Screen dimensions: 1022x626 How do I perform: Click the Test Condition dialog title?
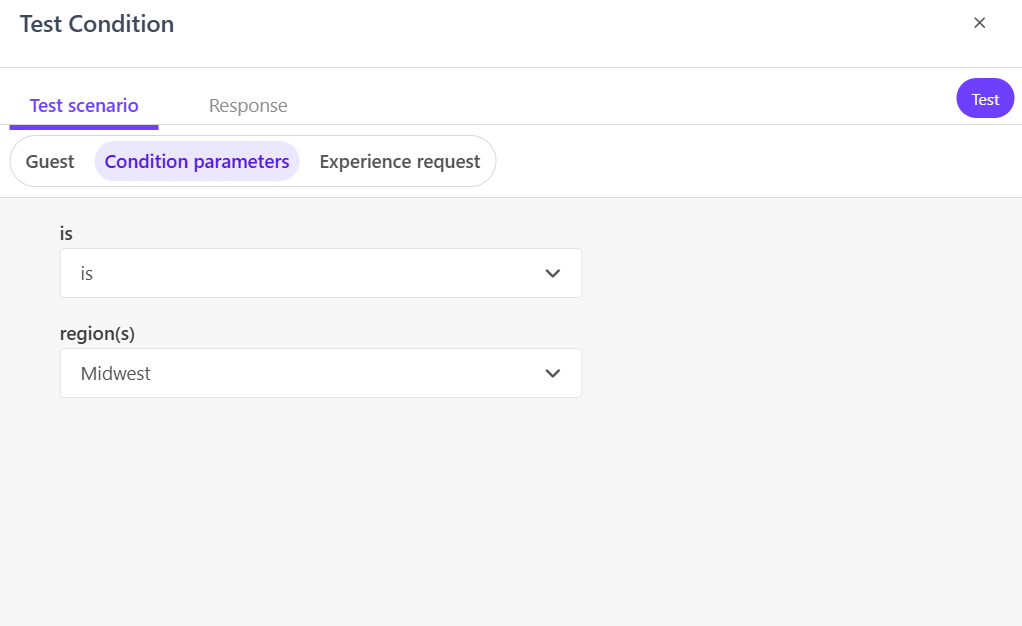pos(96,23)
